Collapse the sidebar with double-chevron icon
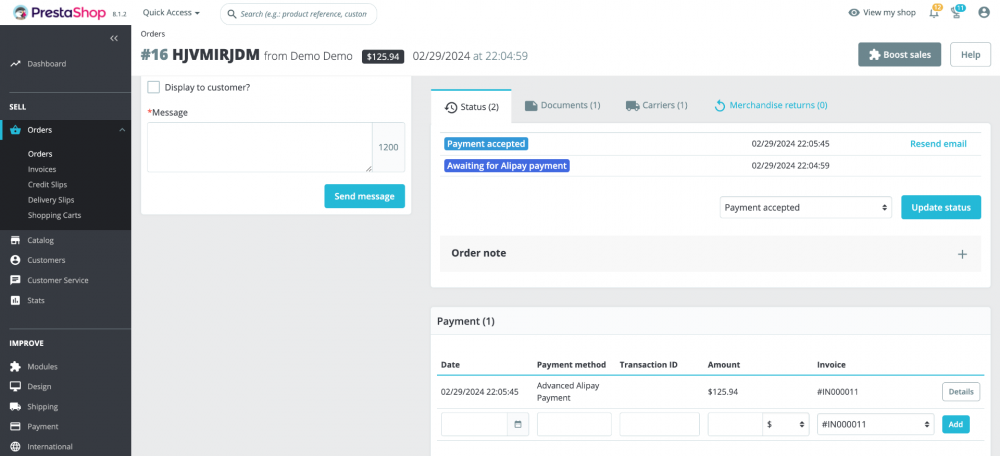1000x456 pixels. pos(114,38)
